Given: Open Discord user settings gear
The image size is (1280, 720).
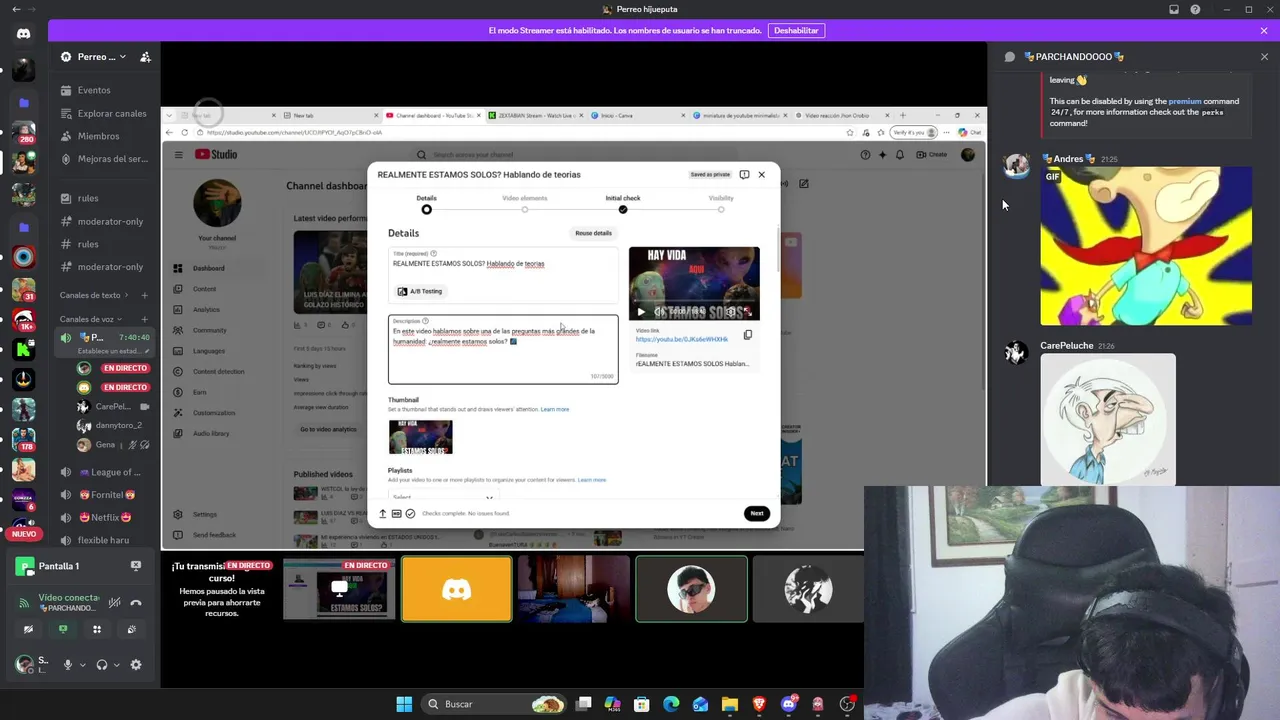Looking at the screenshot, I should pyautogui.click(x=136, y=665).
